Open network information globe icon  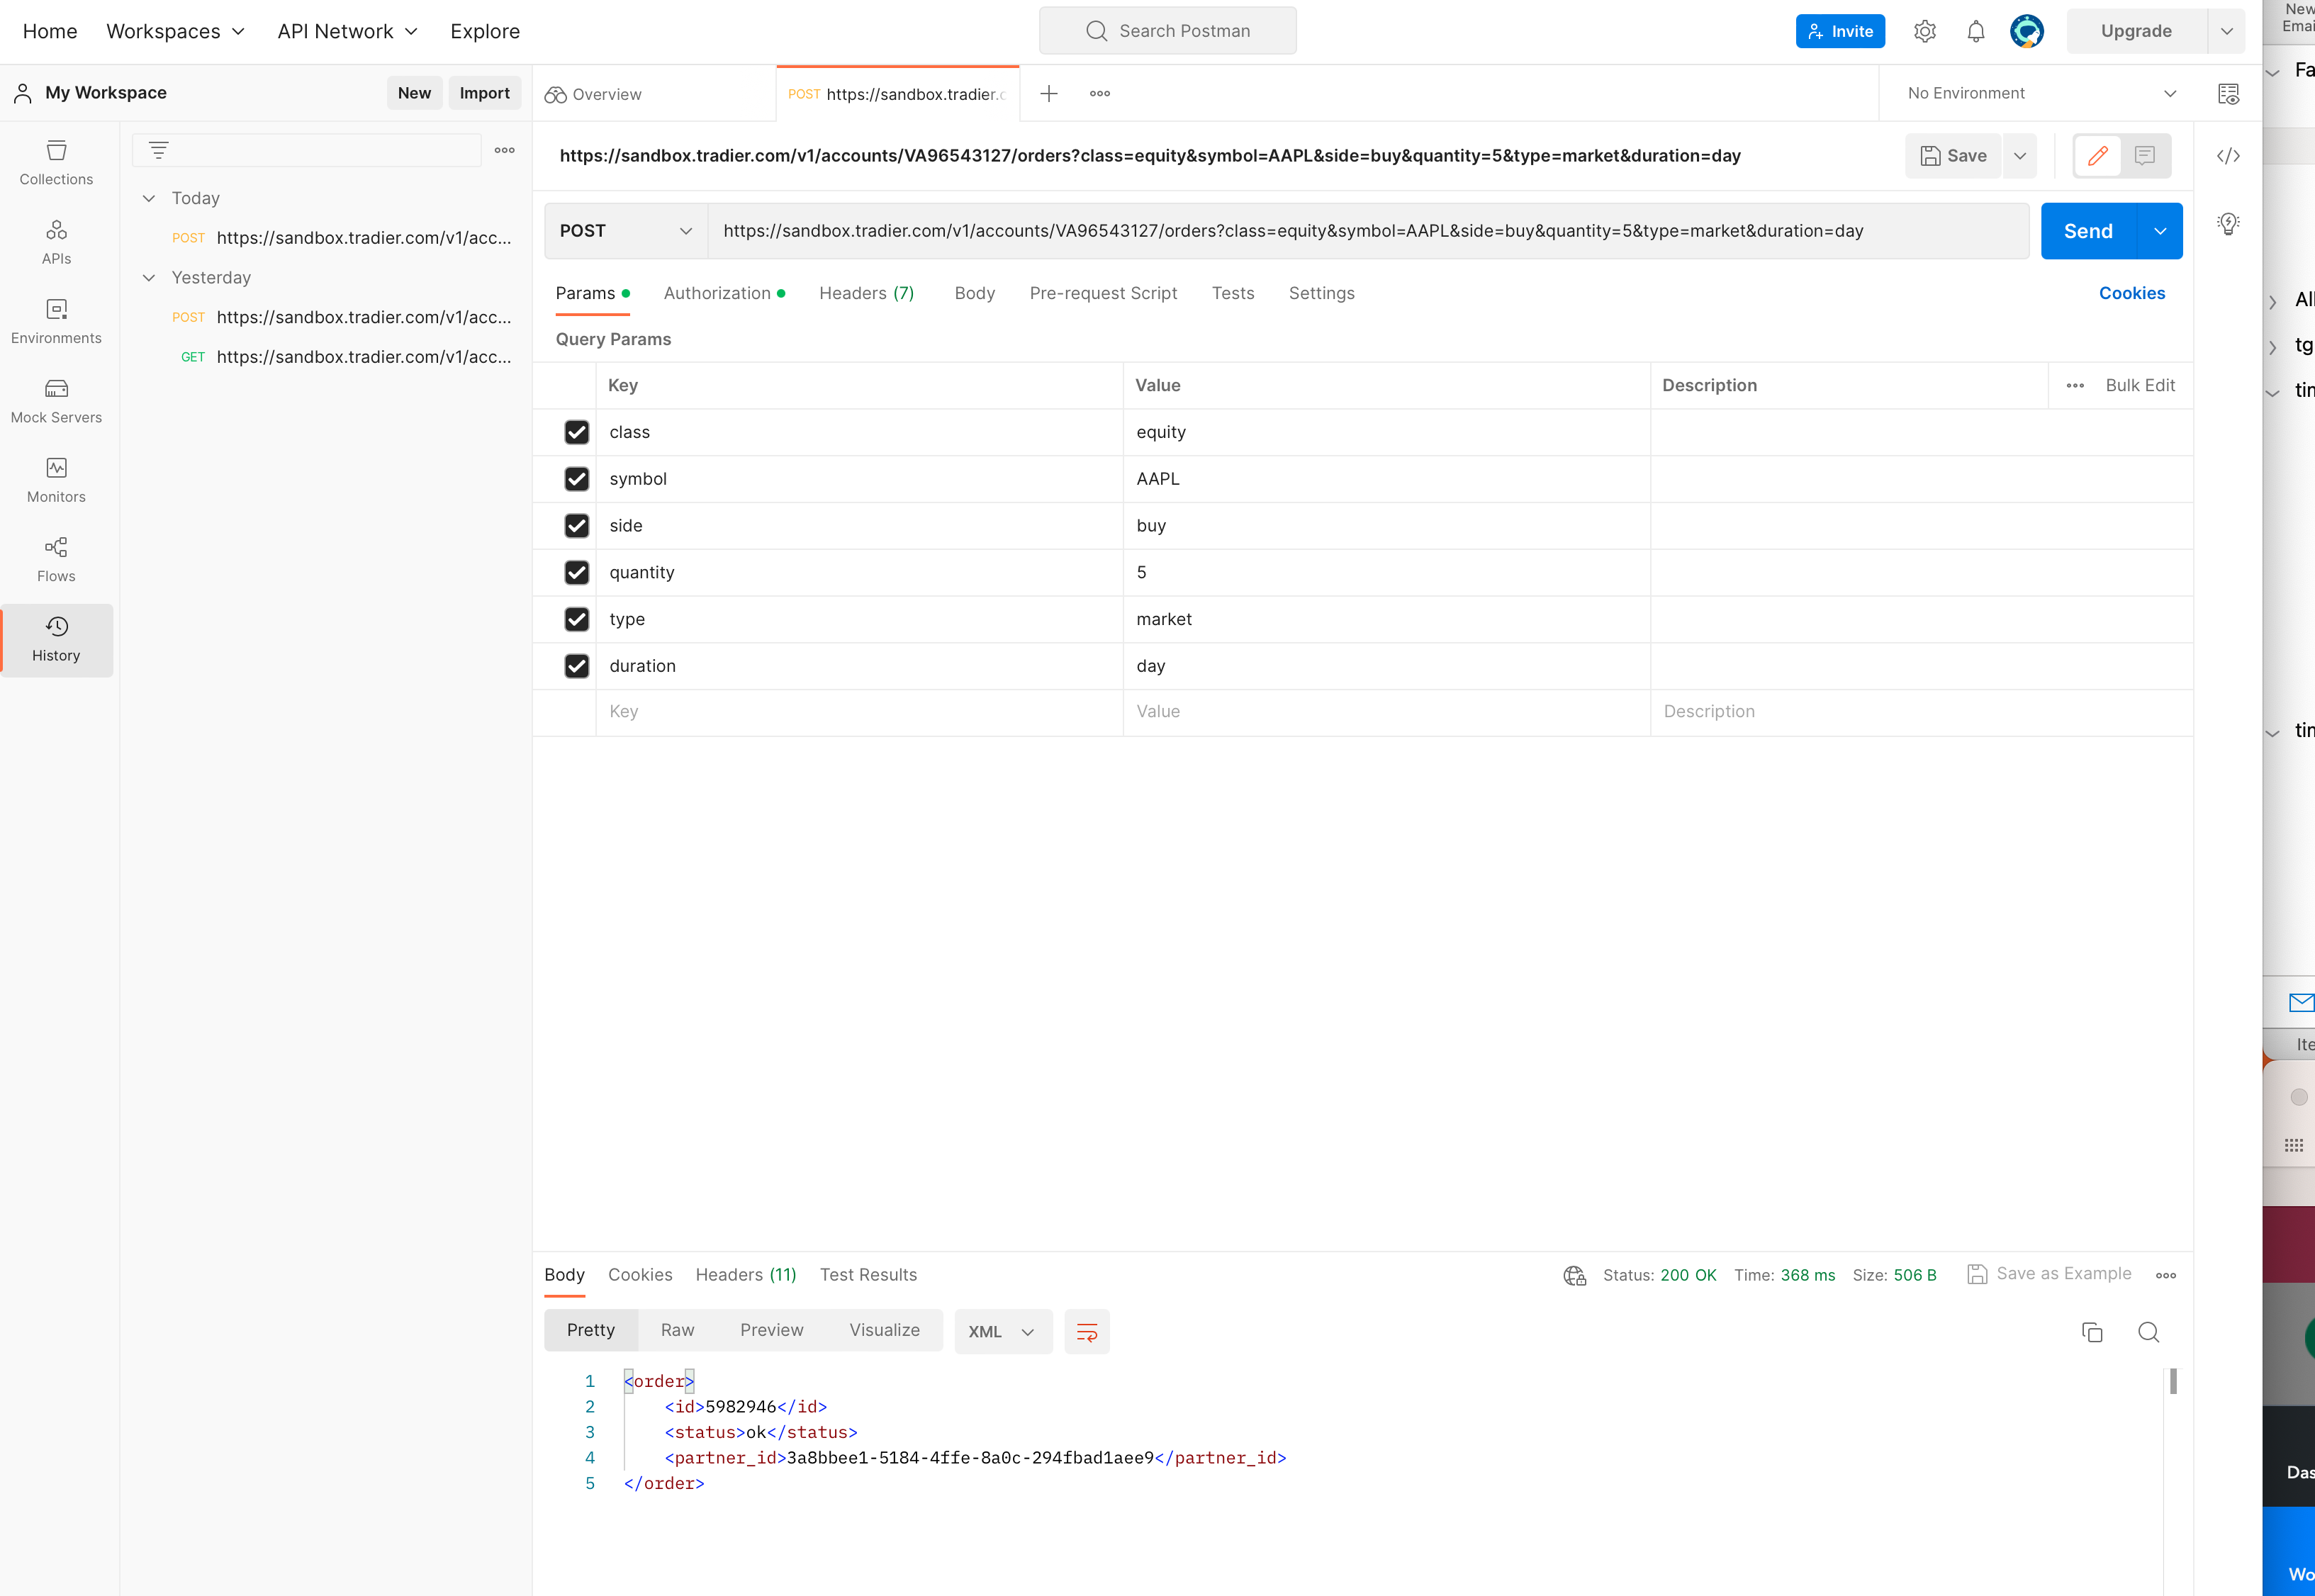coord(1574,1275)
